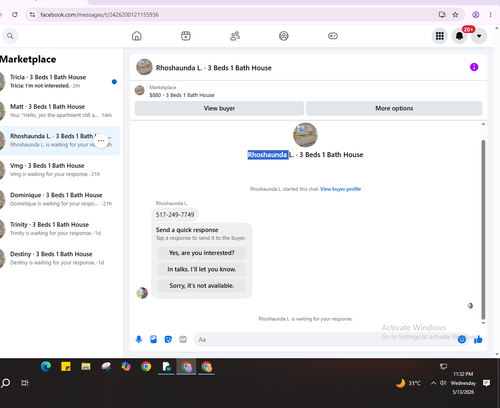Click the unread blue dot on Tricia chat
The height and width of the screenshot is (408, 500).
[x=114, y=81]
